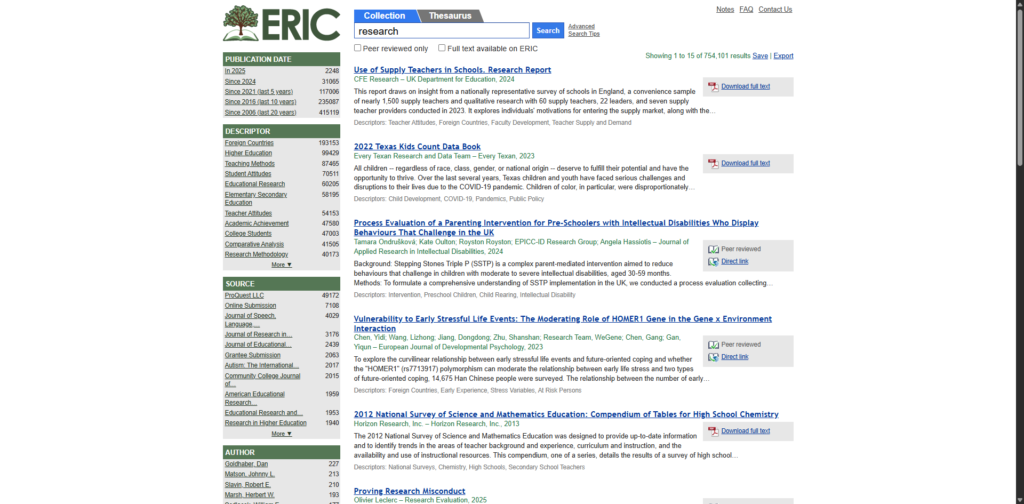Filter by Since 2024

(x=240, y=82)
